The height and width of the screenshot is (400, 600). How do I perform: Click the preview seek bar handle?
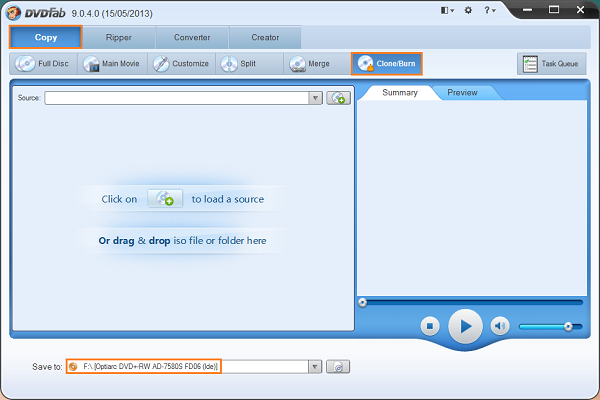[362, 303]
